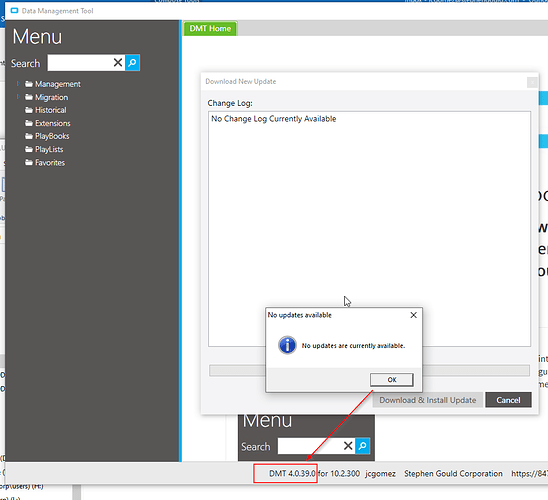
Task: Click the jcgomez user name in status bar
Action: (381, 474)
